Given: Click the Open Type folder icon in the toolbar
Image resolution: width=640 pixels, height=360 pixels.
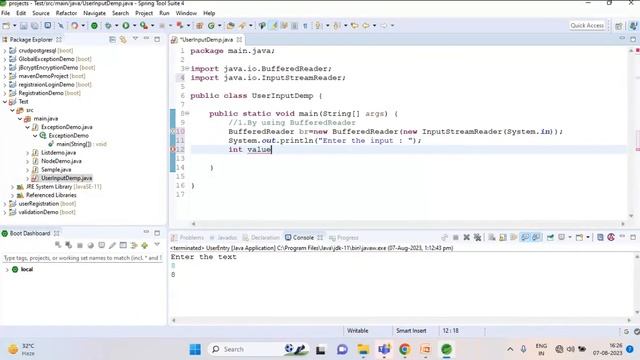Looking at the screenshot, I should pos(231,26).
